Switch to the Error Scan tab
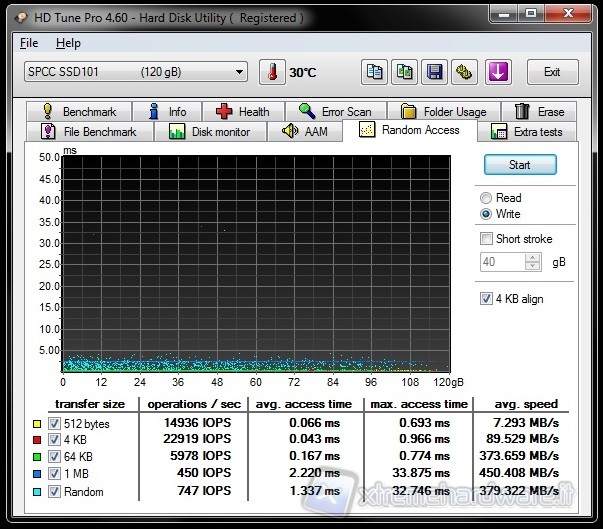This screenshot has width=603, height=529. click(x=334, y=112)
